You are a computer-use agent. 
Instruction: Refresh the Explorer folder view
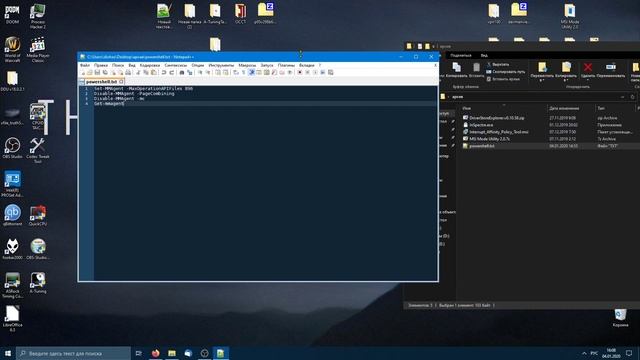pos(632,97)
